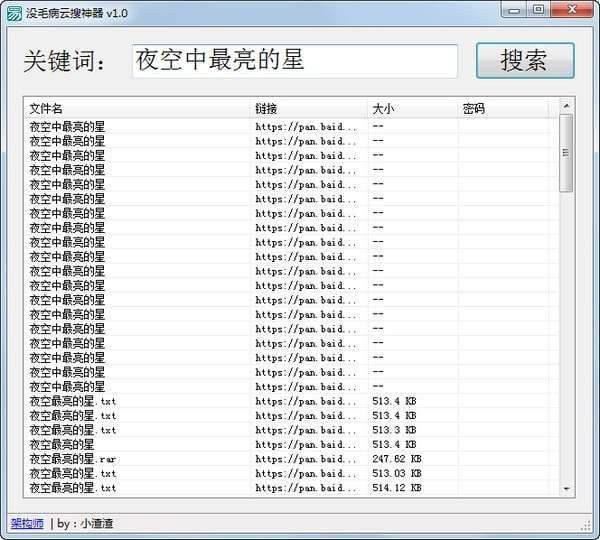Screen dimensions: 600x540
Task: Click the '247.62 KB' size cell
Action: 397,459
